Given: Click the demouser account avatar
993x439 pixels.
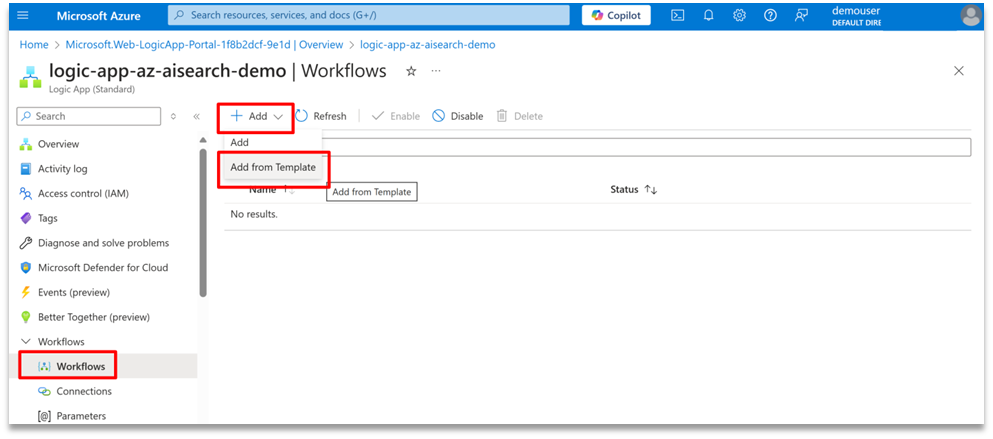Looking at the screenshot, I should tap(971, 15).
